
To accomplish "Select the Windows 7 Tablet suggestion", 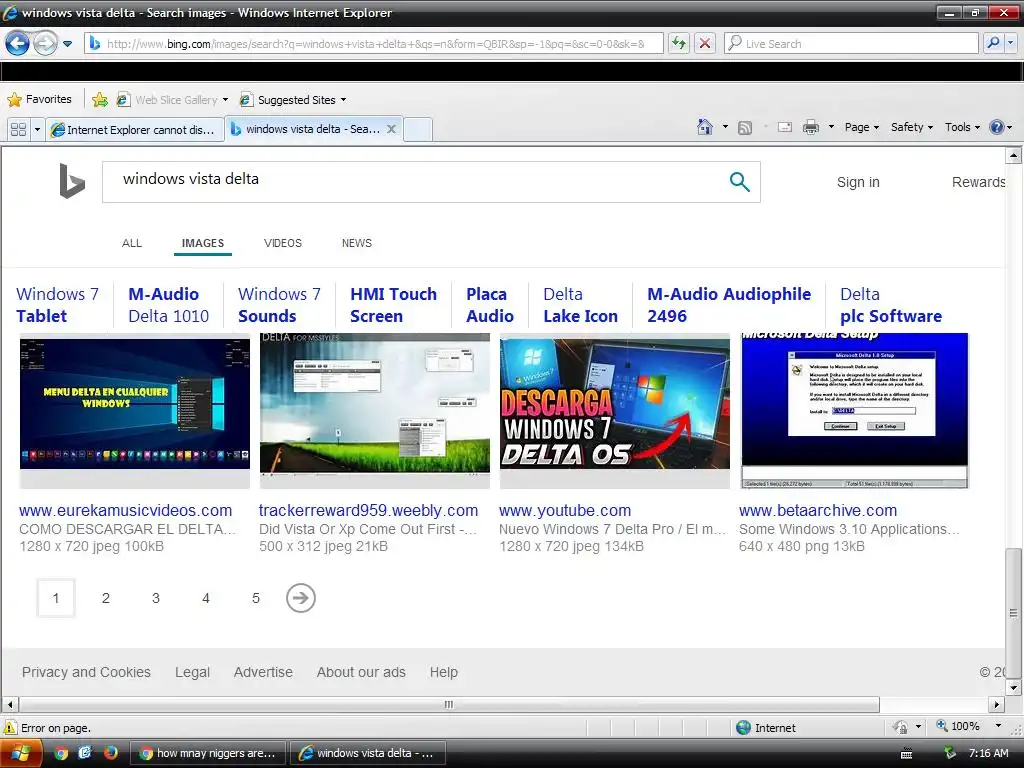I will click(x=57, y=305).
